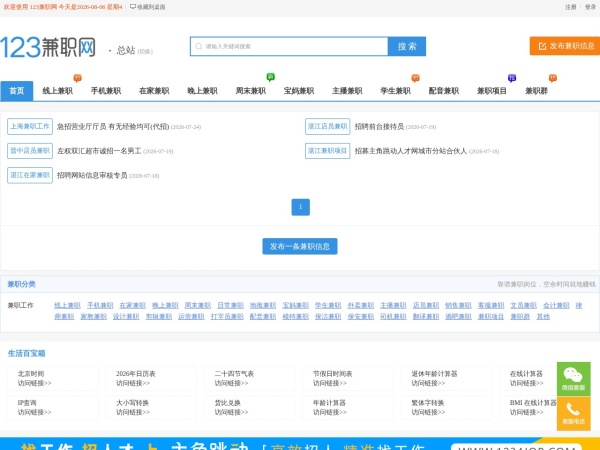Open 其他 category link
The image size is (600, 450).
coord(543,316)
